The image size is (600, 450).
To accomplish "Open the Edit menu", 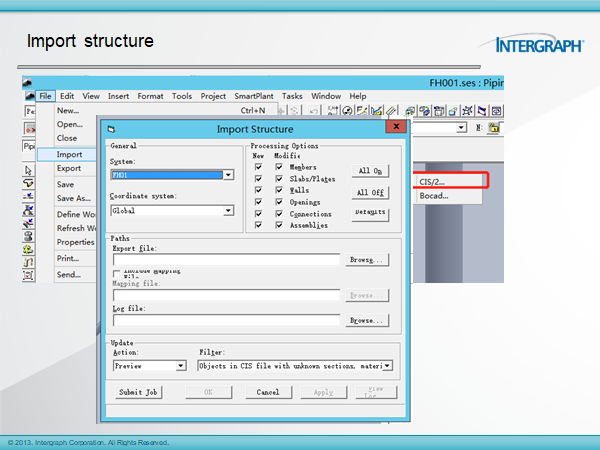I will (67, 96).
